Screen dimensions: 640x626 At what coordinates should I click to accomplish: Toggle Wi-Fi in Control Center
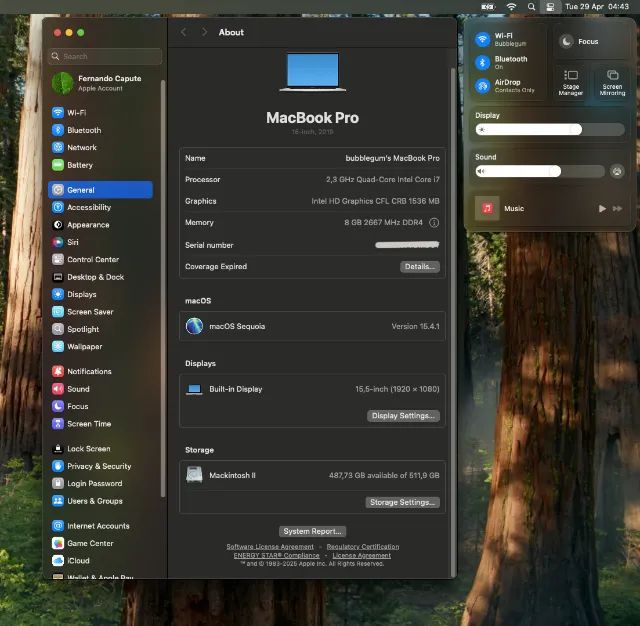click(x=482, y=39)
